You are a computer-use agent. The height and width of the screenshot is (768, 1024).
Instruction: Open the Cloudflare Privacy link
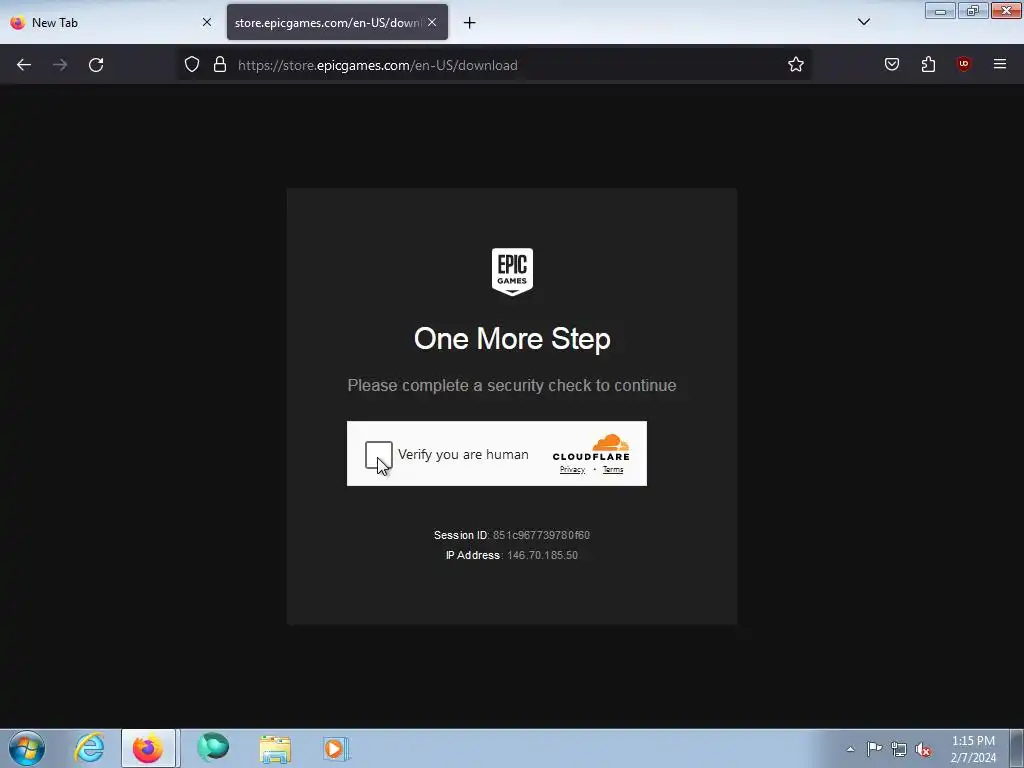pos(572,470)
